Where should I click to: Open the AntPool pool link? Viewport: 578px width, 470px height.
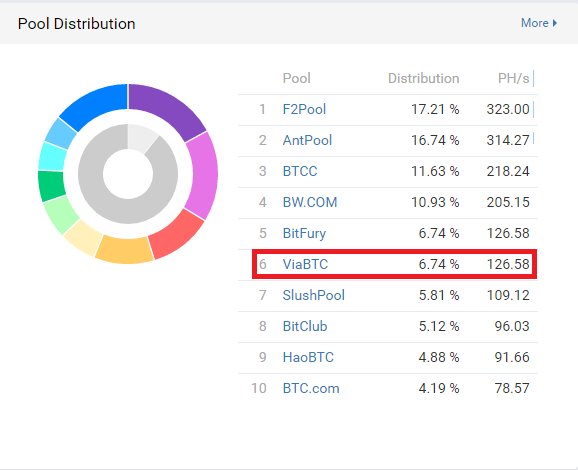[307, 140]
